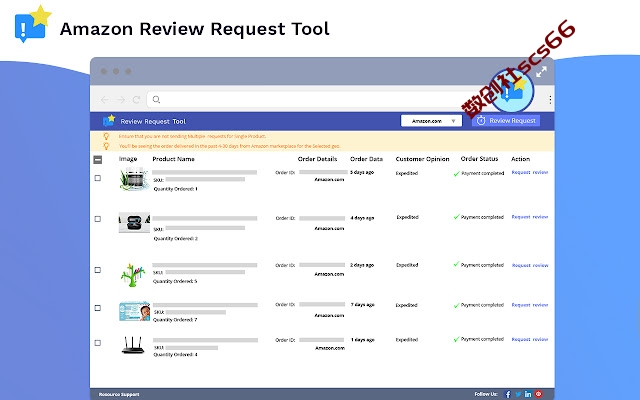
Task: Check the box for Quantity Ordered: 2 row
Action: [98, 219]
